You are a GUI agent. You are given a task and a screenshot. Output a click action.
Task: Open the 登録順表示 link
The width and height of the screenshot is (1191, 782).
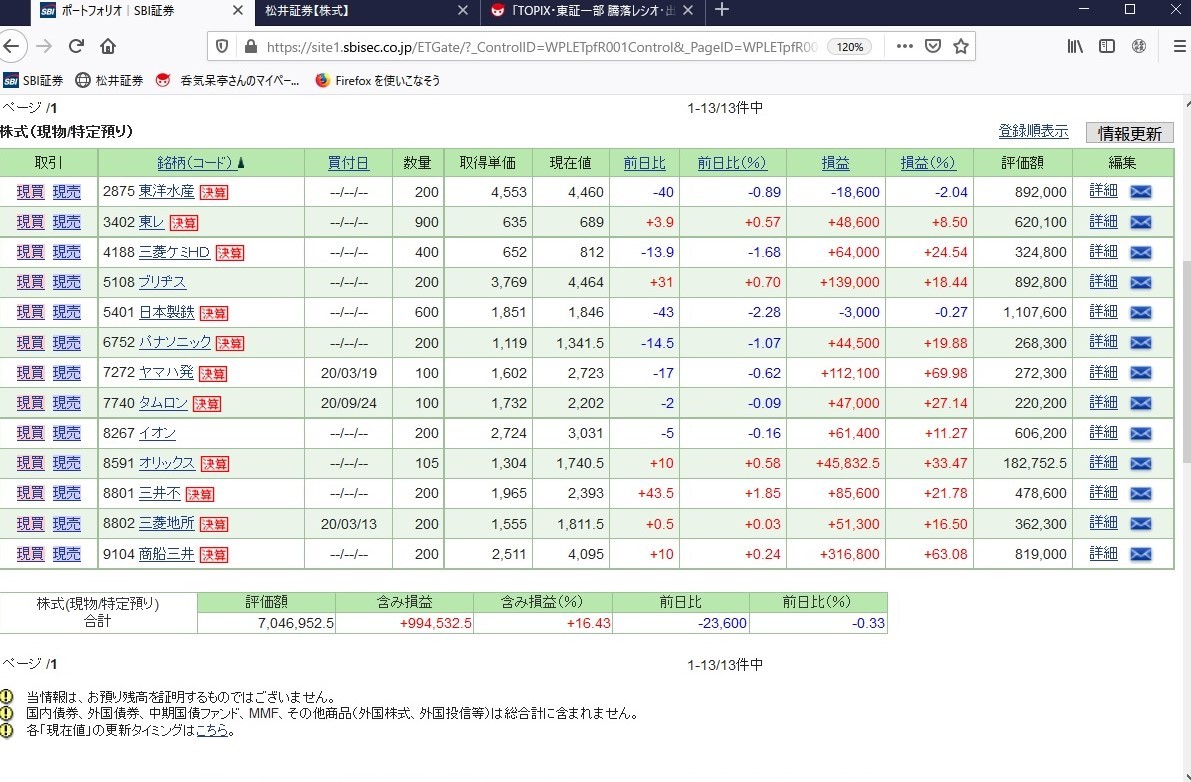[1033, 131]
